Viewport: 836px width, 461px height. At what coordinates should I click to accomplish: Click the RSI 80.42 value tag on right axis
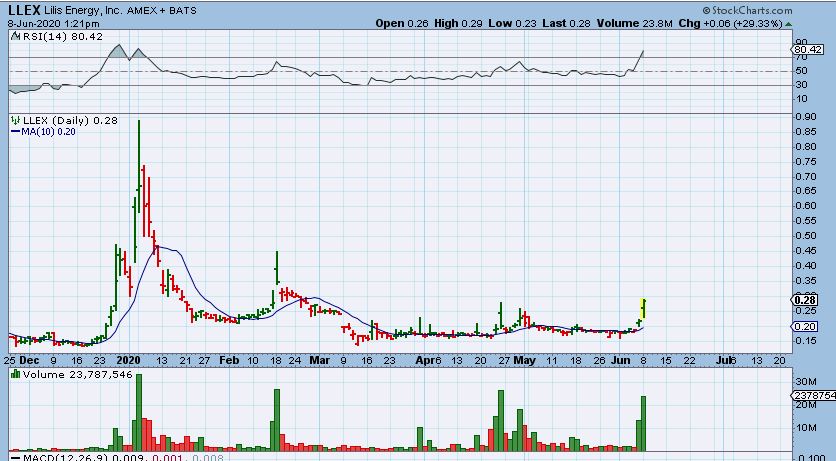tap(806, 48)
